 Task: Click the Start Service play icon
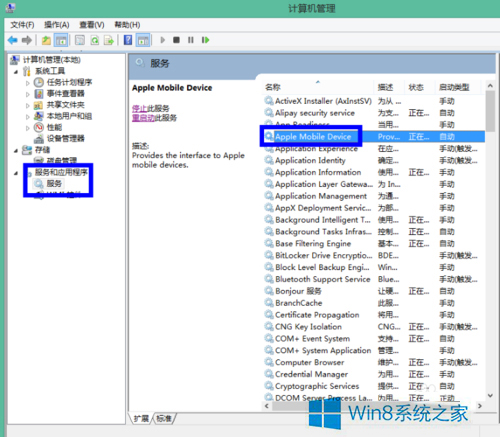pyautogui.click(x=163, y=40)
